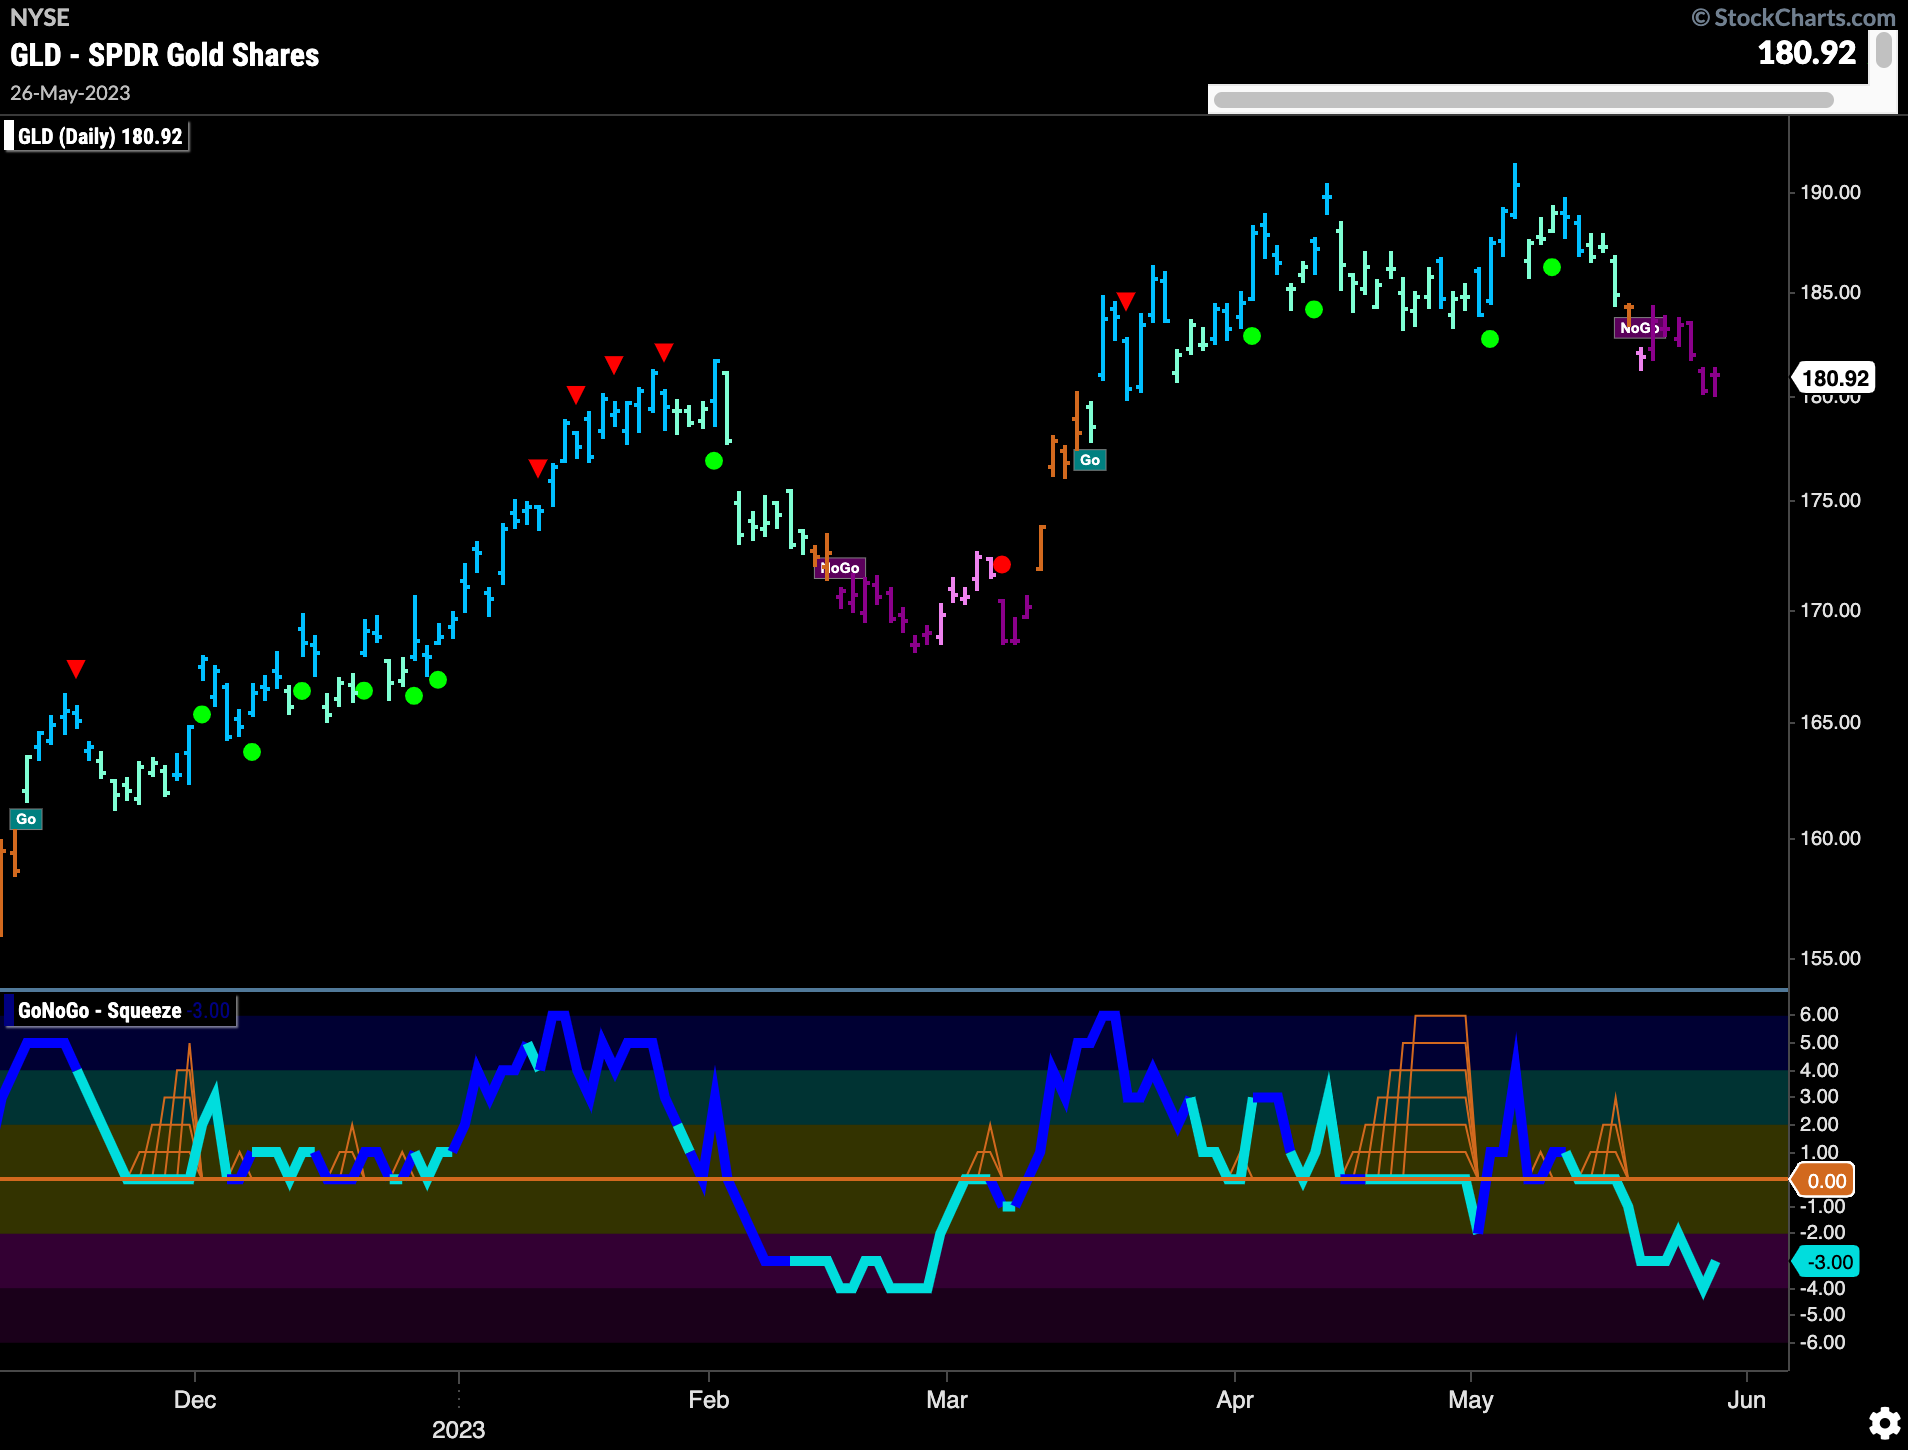Image resolution: width=1908 pixels, height=1450 pixels.
Task: Click the green dot below the Feb 1 bar
Action: click(x=714, y=461)
